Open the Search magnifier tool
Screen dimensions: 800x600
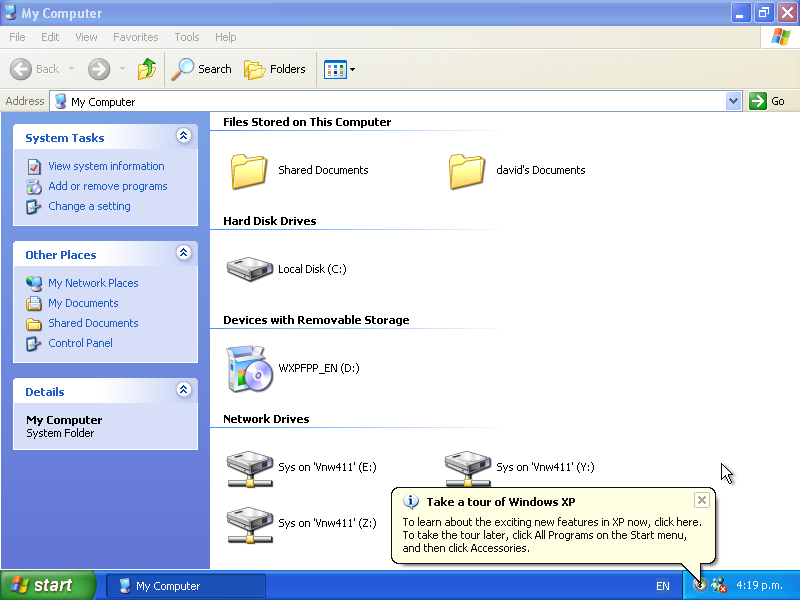click(x=201, y=69)
